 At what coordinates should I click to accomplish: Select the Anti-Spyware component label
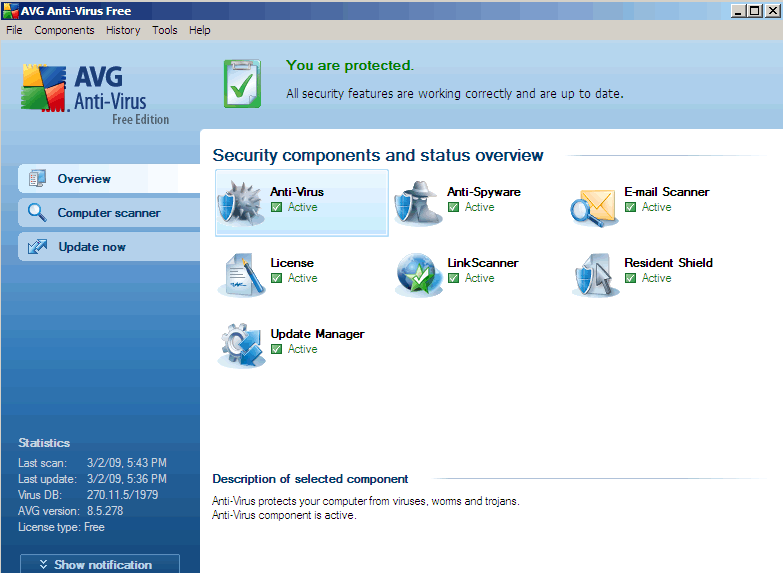(483, 192)
